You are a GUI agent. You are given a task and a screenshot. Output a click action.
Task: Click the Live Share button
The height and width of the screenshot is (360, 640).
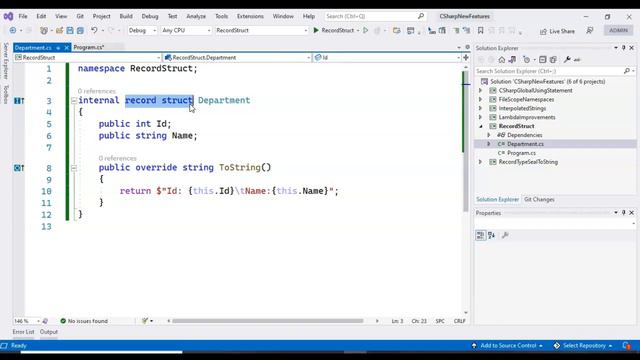pyautogui.click(x=557, y=31)
